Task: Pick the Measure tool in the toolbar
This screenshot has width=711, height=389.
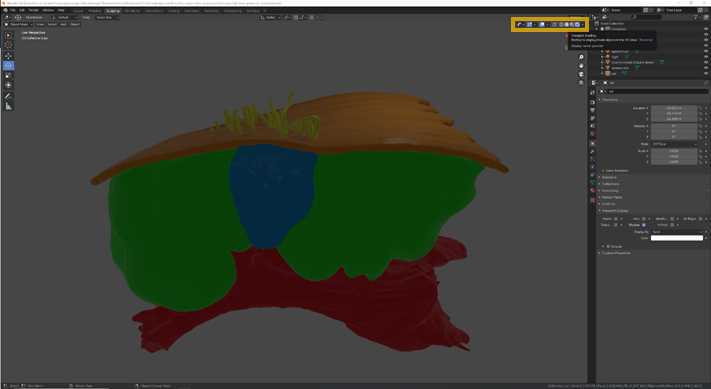Action: click(8, 106)
